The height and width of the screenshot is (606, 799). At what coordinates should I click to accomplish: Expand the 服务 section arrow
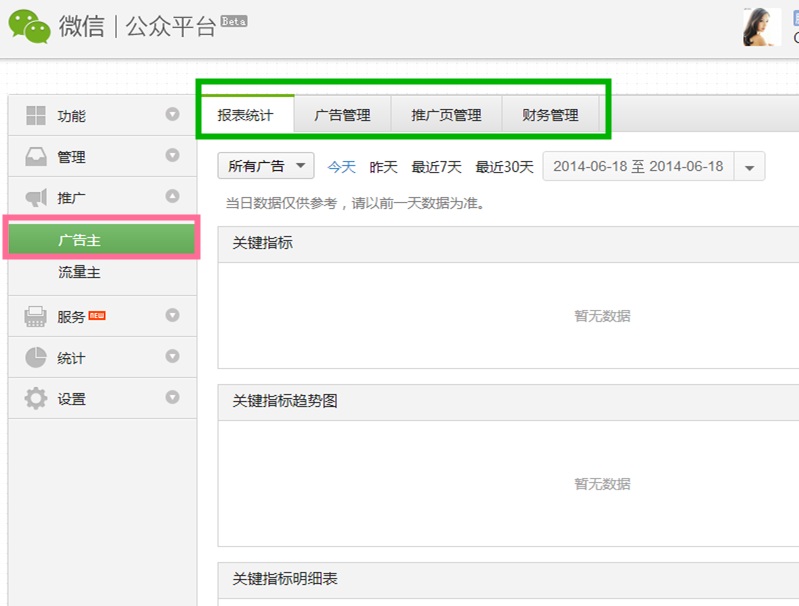172,316
